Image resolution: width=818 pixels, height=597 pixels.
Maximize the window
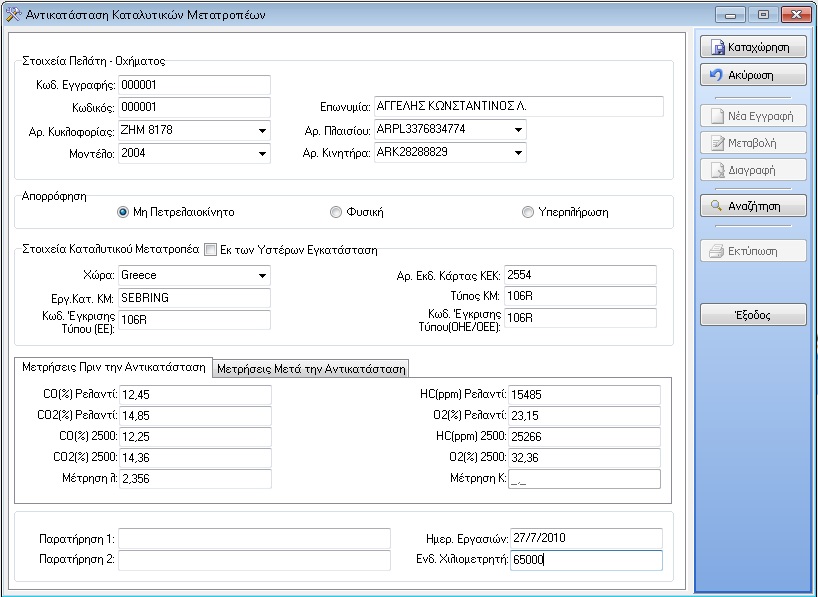(x=763, y=15)
